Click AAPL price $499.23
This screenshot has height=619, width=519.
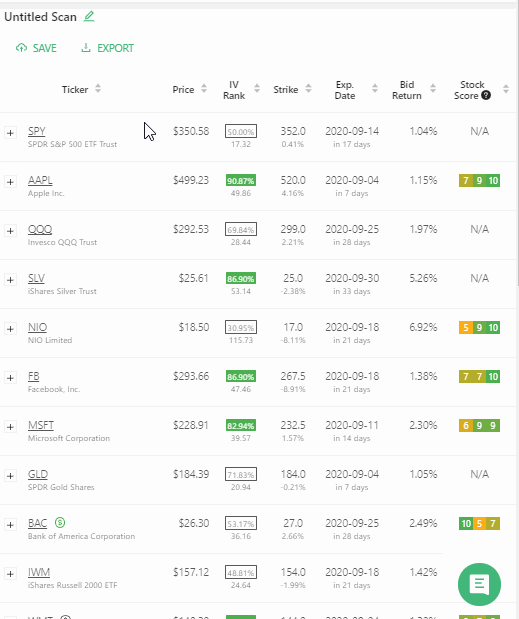coord(191,180)
